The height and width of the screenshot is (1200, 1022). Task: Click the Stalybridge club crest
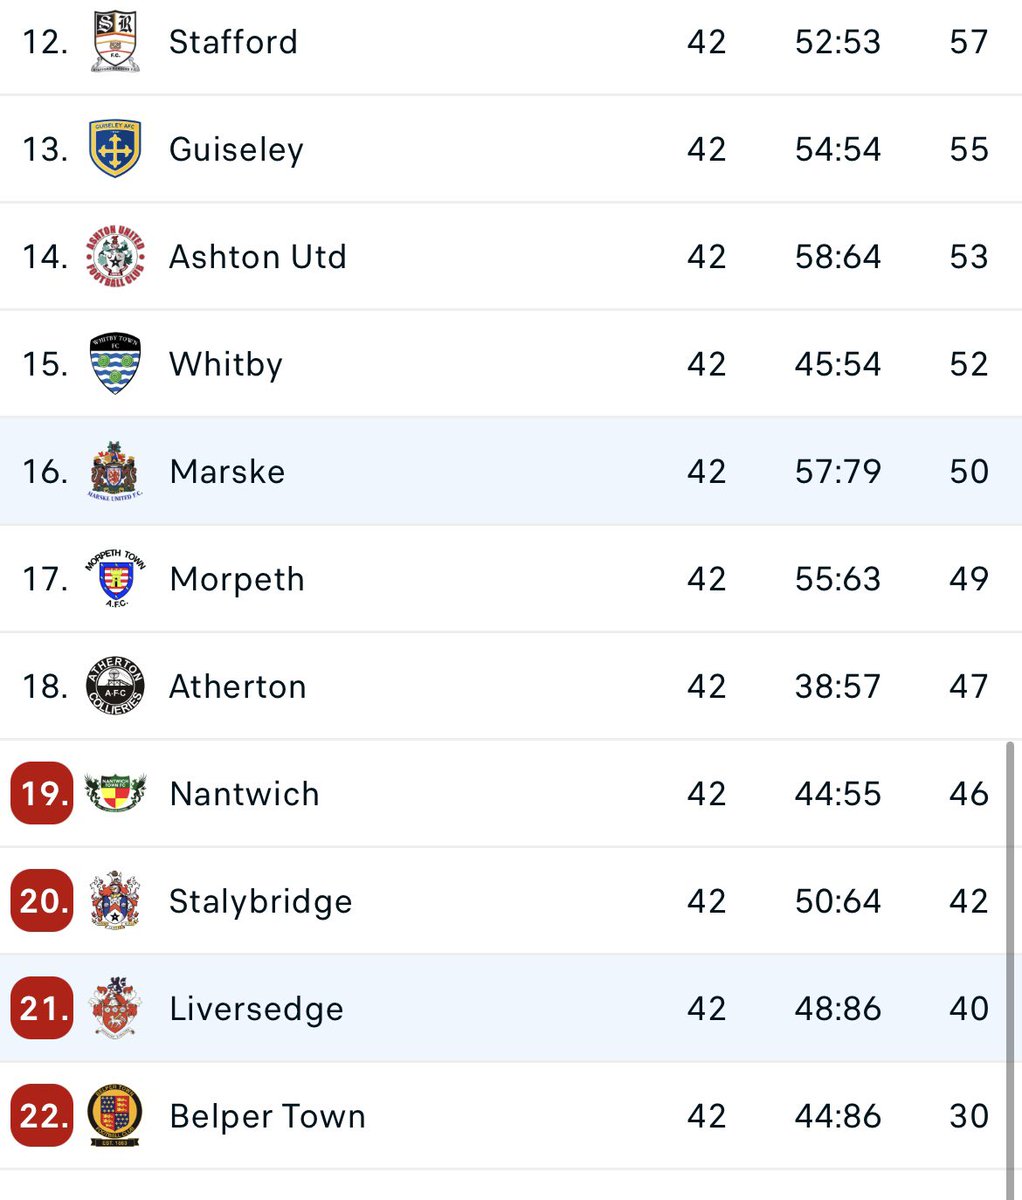(115, 901)
